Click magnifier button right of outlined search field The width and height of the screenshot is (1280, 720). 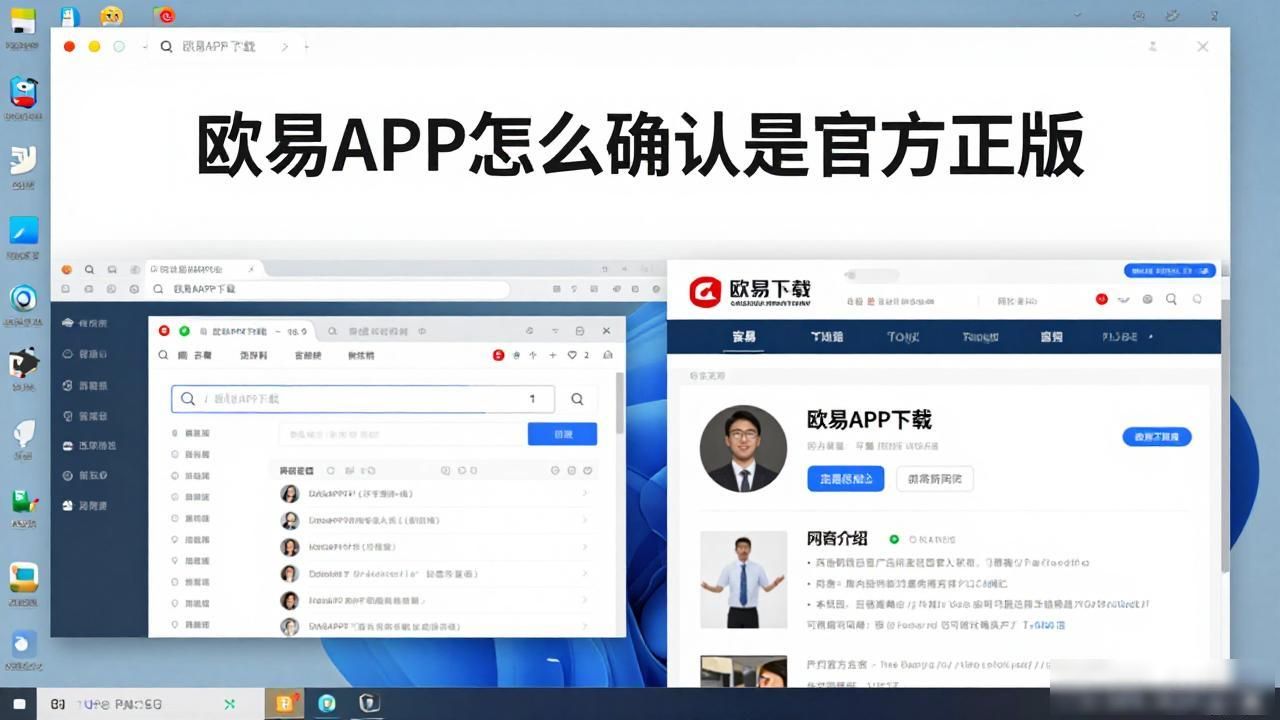coord(577,399)
